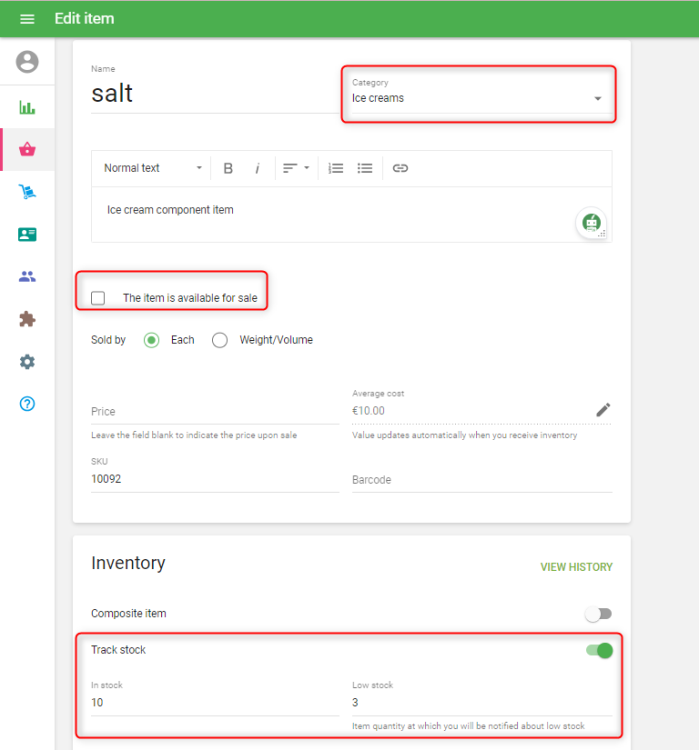Open the user account profile icon
Viewport: 699px width, 750px height.
click(x=27, y=62)
